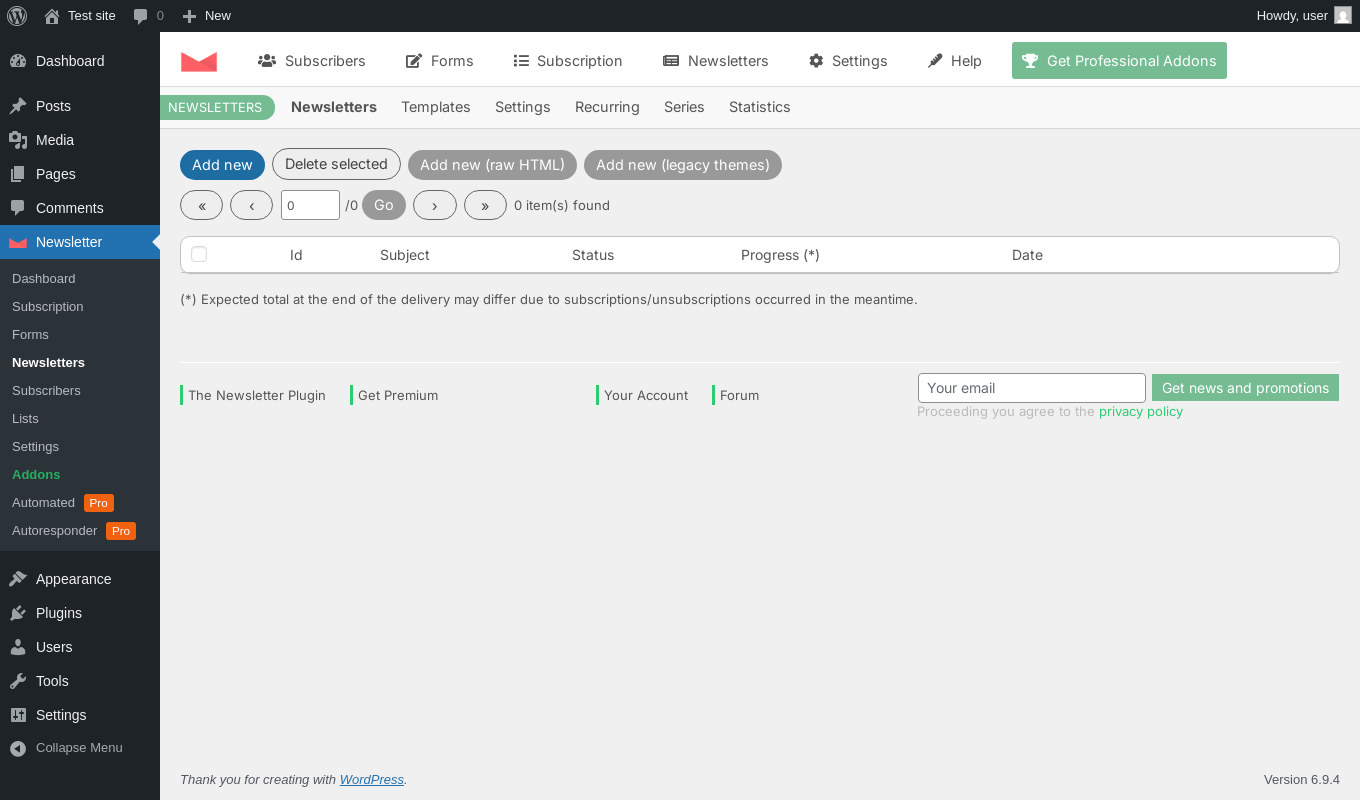Viewport: 1360px width, 800px height.
Task: Open the Newsletter plugin envelope logo
Action: pos(199,61)
